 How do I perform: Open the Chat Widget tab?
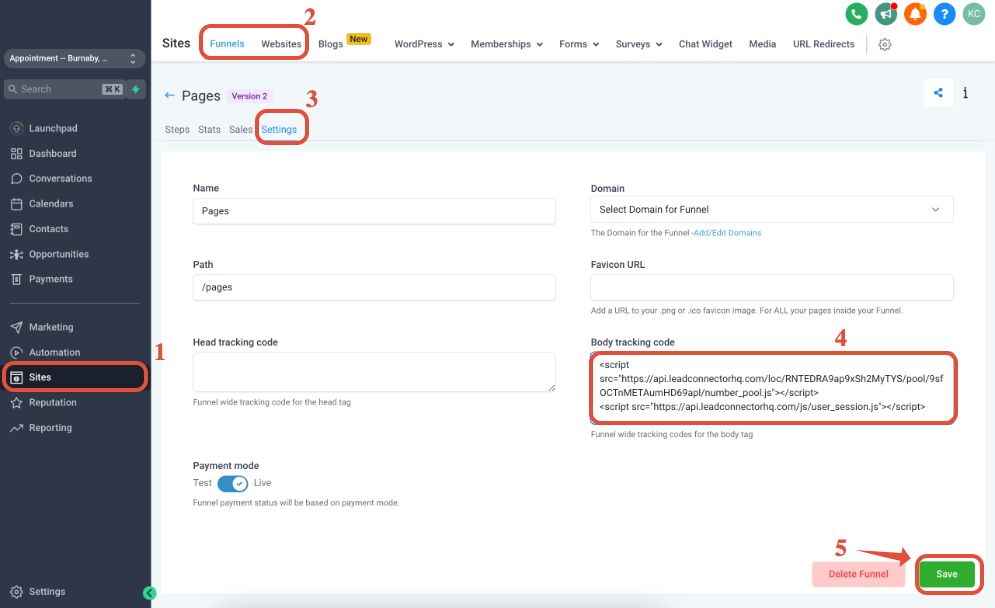coord(705,44)
